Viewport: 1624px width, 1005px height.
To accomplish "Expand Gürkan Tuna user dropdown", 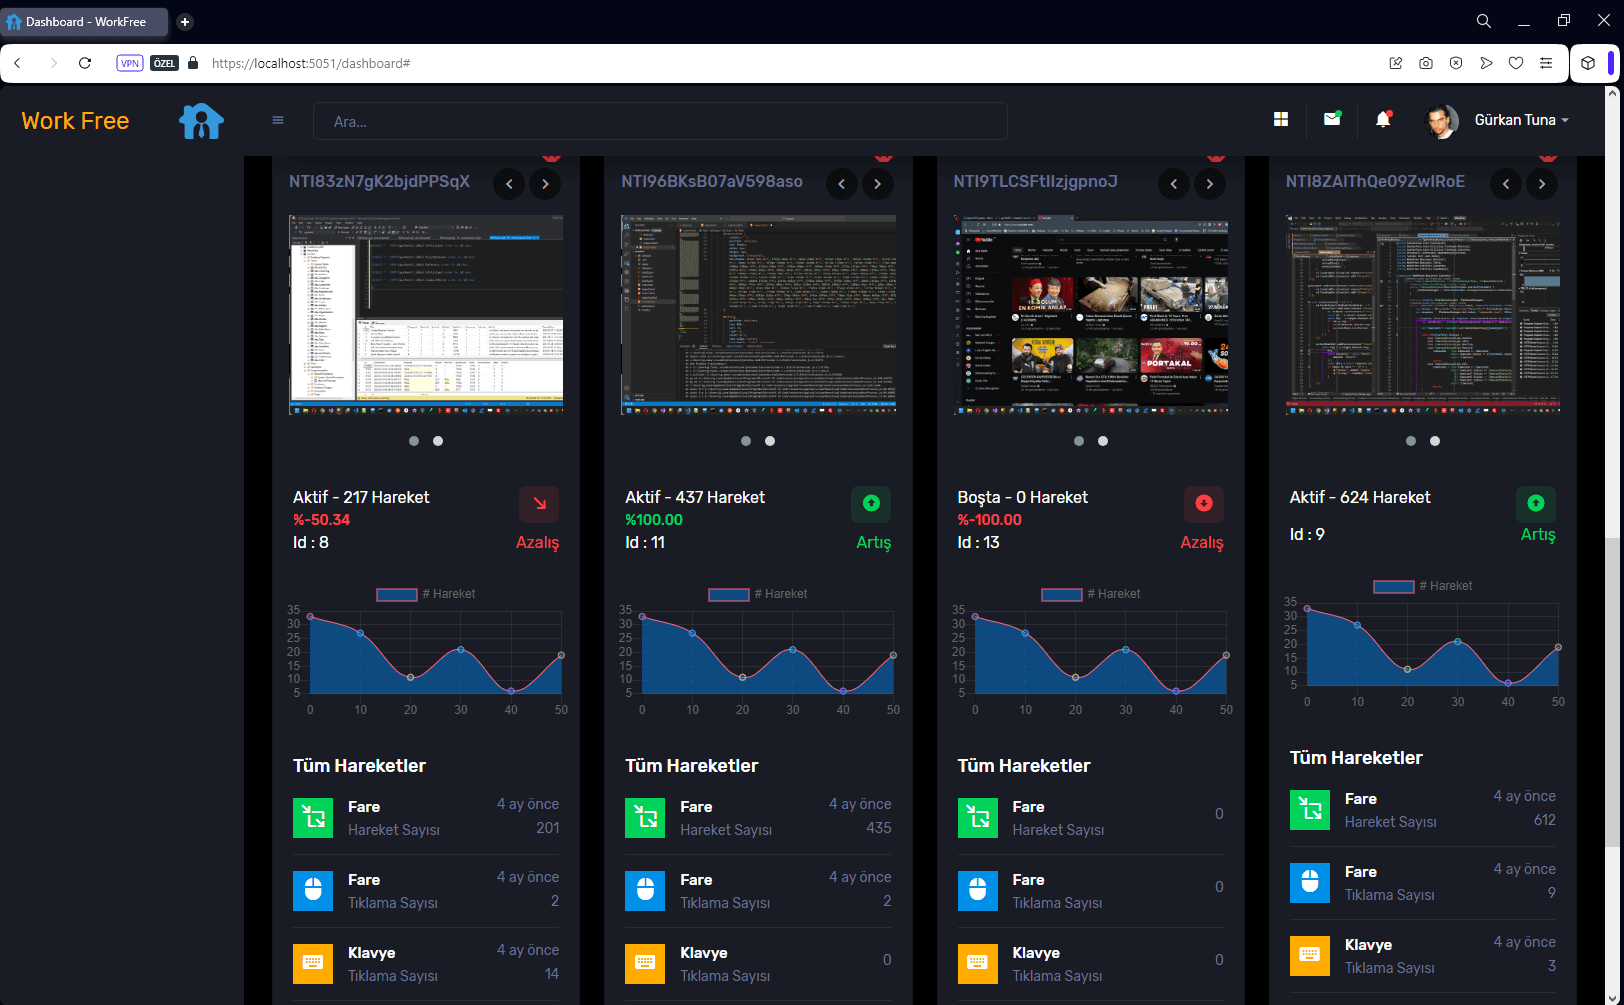I will pos(1520,120).
